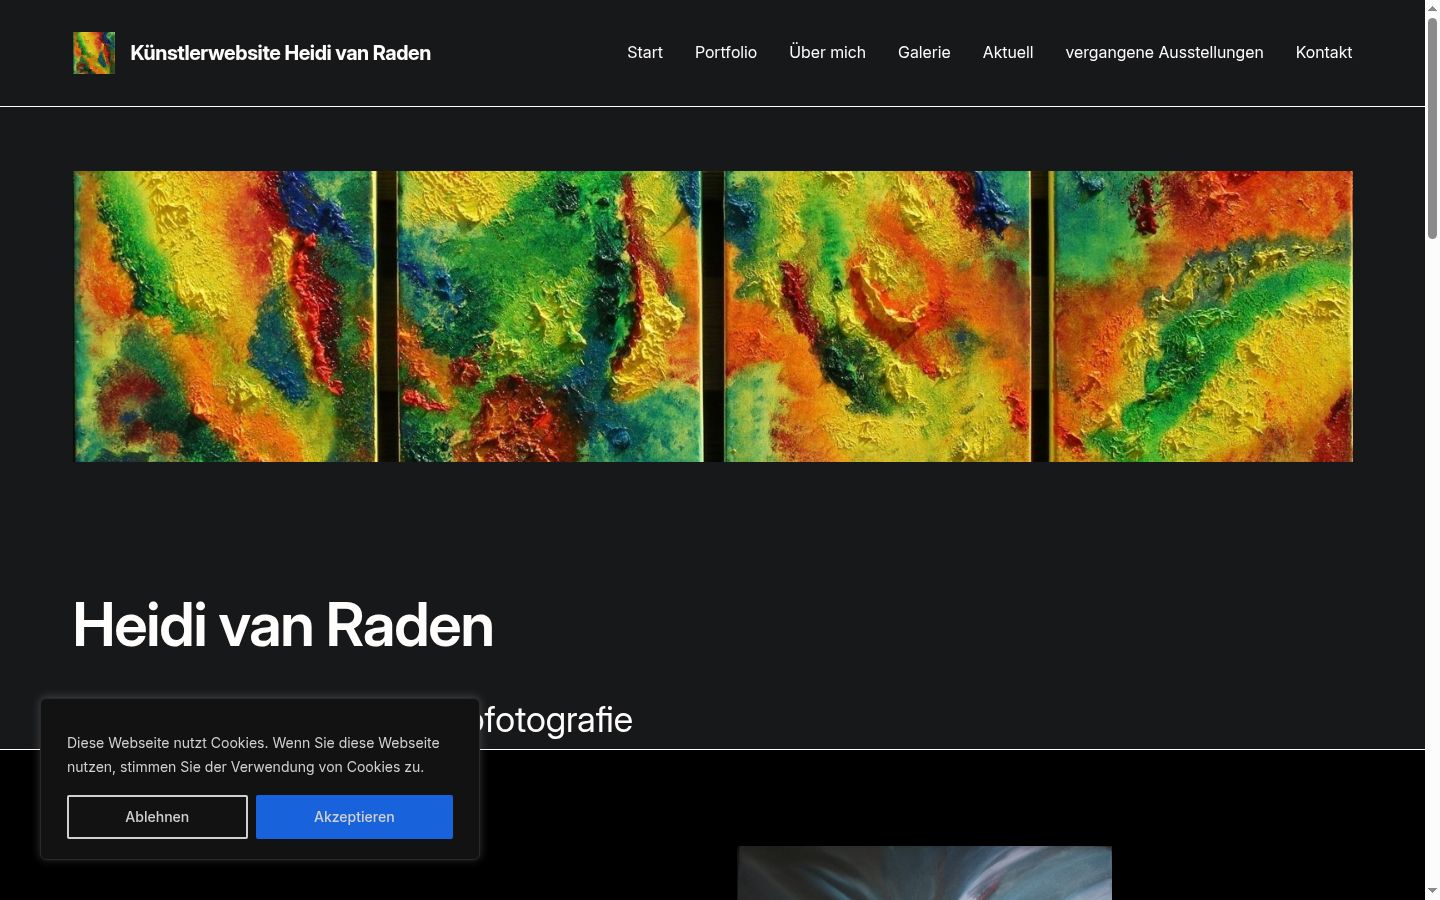
Task: Open the Galerie menu item
Action: 924,52
